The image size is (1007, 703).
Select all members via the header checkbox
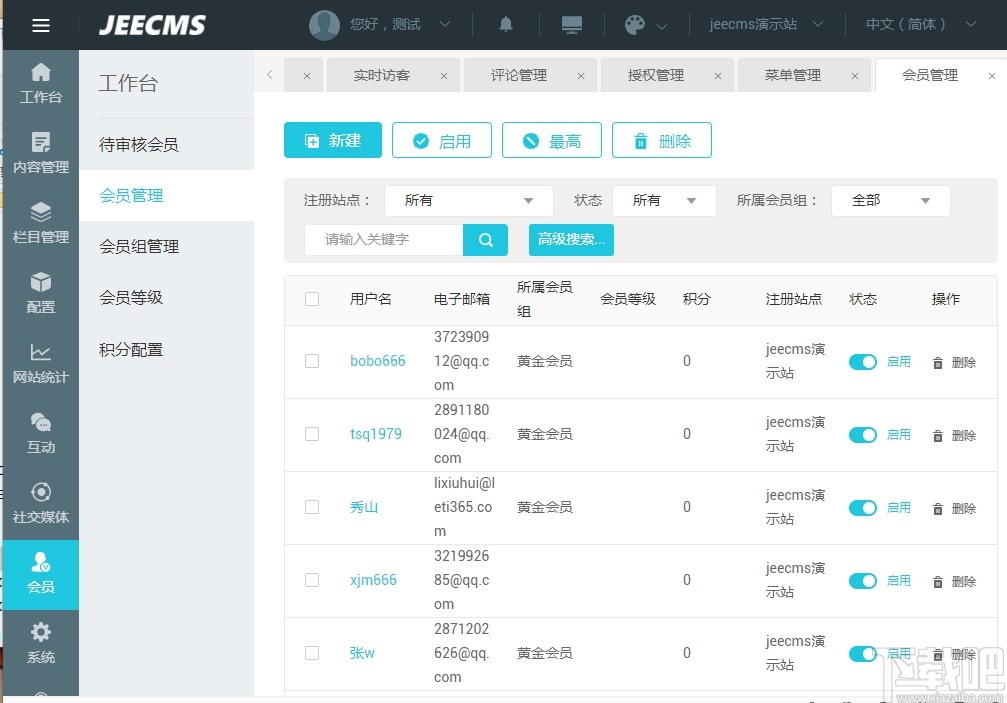(x=311, y=298)
